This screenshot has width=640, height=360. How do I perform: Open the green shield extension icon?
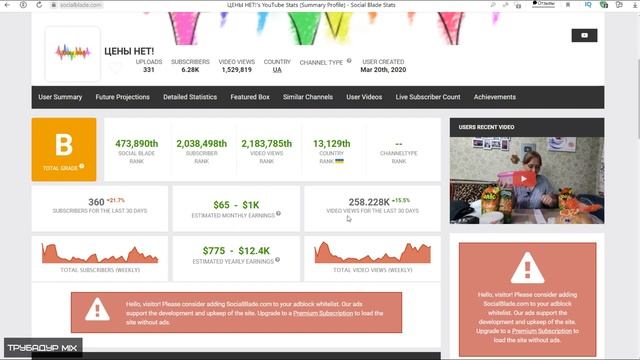pos(604,5)
